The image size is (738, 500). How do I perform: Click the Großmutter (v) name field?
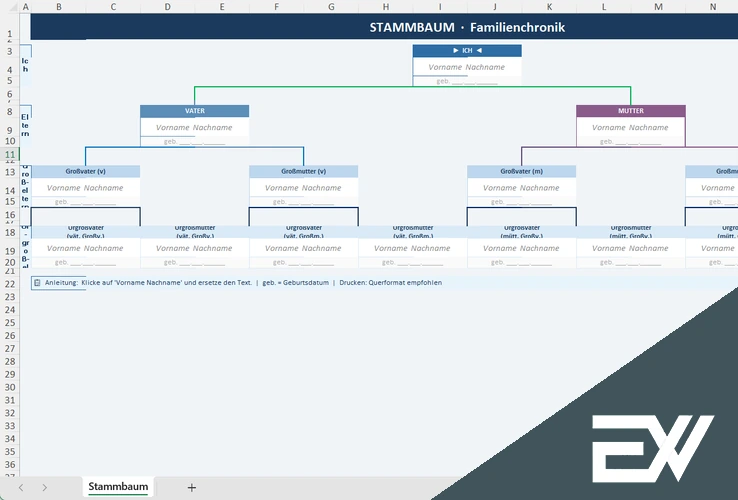click(303, 188)
